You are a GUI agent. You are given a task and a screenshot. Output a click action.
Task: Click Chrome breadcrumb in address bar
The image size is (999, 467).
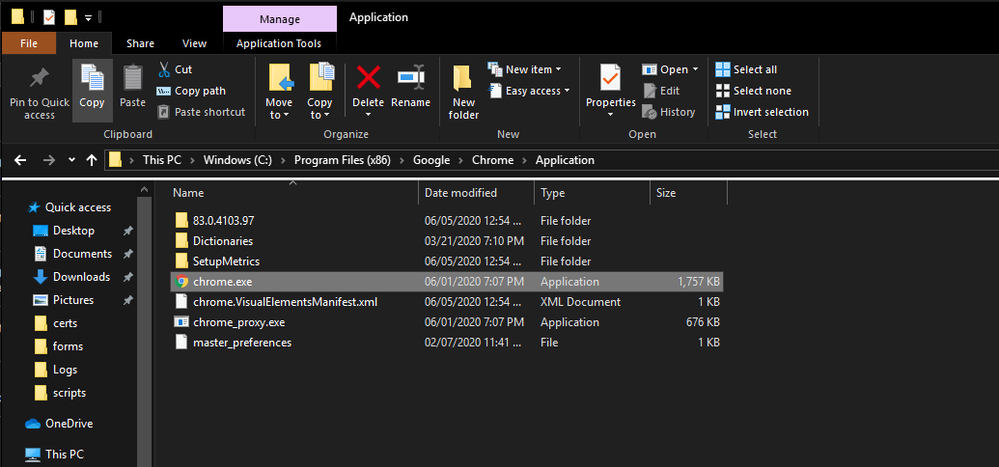pos(492,160)
